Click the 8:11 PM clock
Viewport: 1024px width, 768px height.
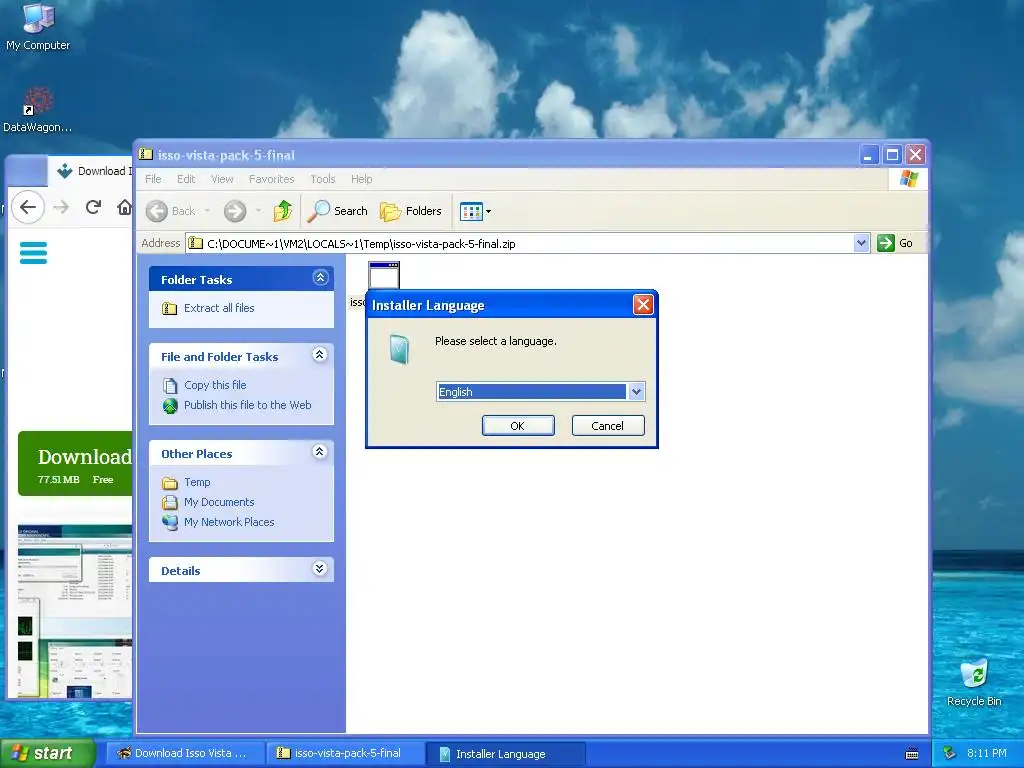(x=986, y=753)
